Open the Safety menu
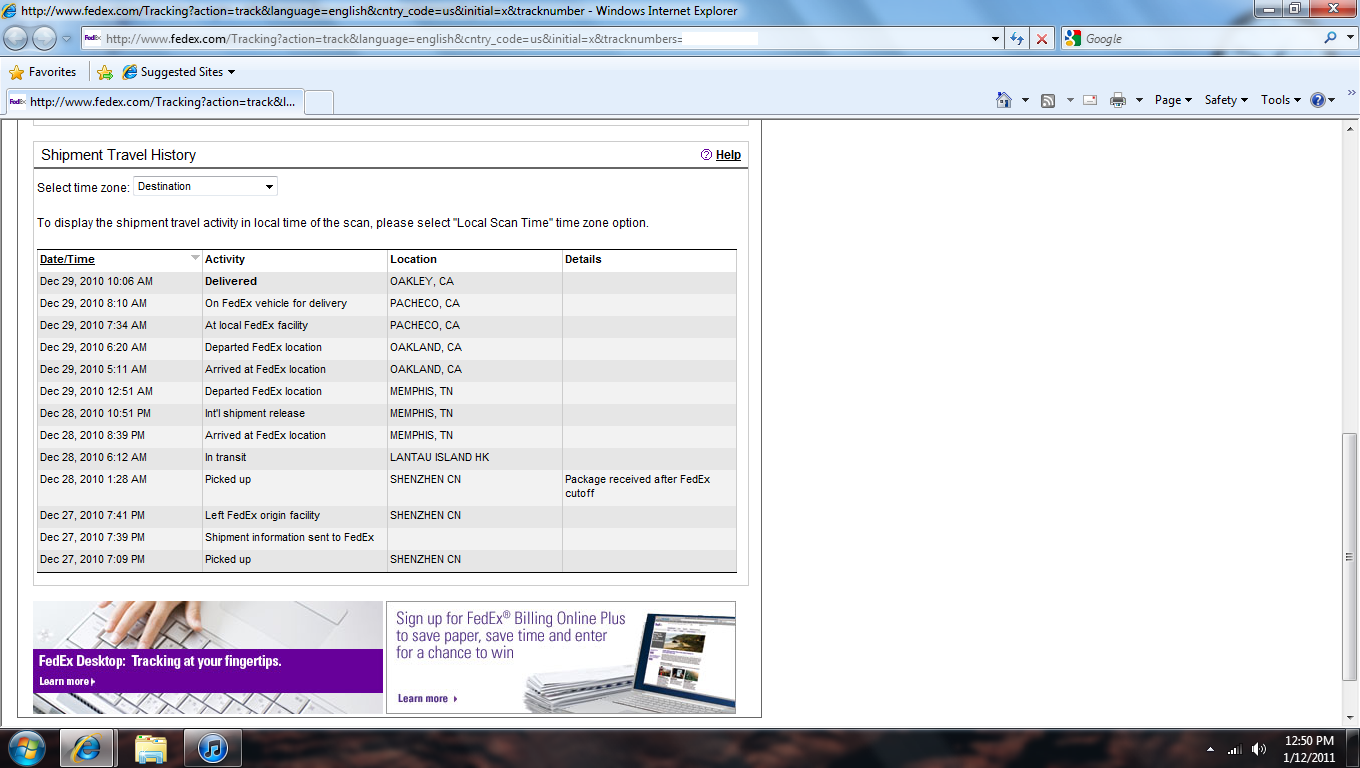Viewport: 1360px width, 768px height. point(1227,100)
